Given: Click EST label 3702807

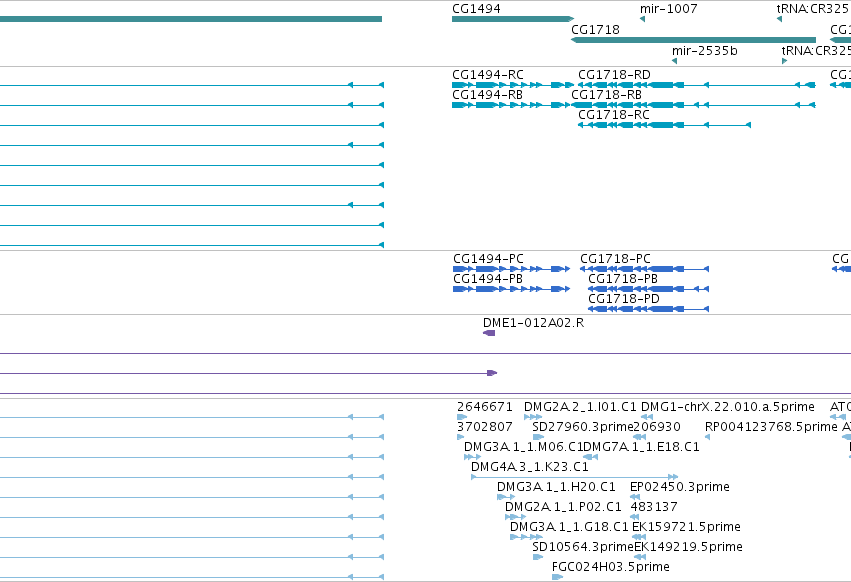Looking at the screenshot, I should [x=485, y=427].
